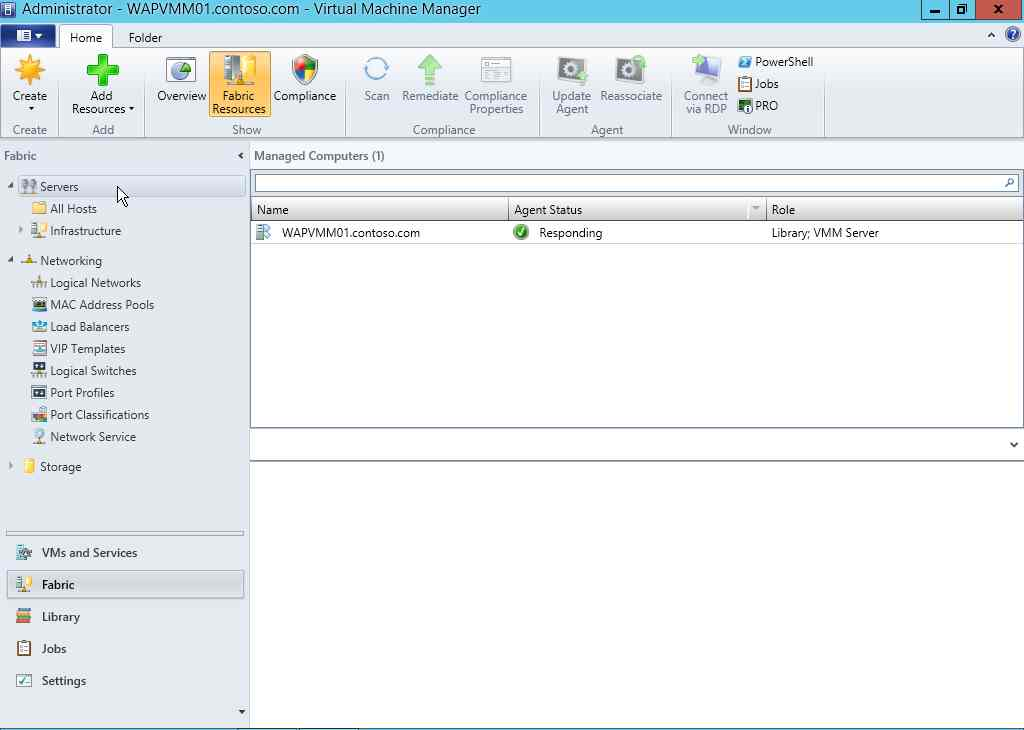Go to Jobs workspace

coord(125,649)
